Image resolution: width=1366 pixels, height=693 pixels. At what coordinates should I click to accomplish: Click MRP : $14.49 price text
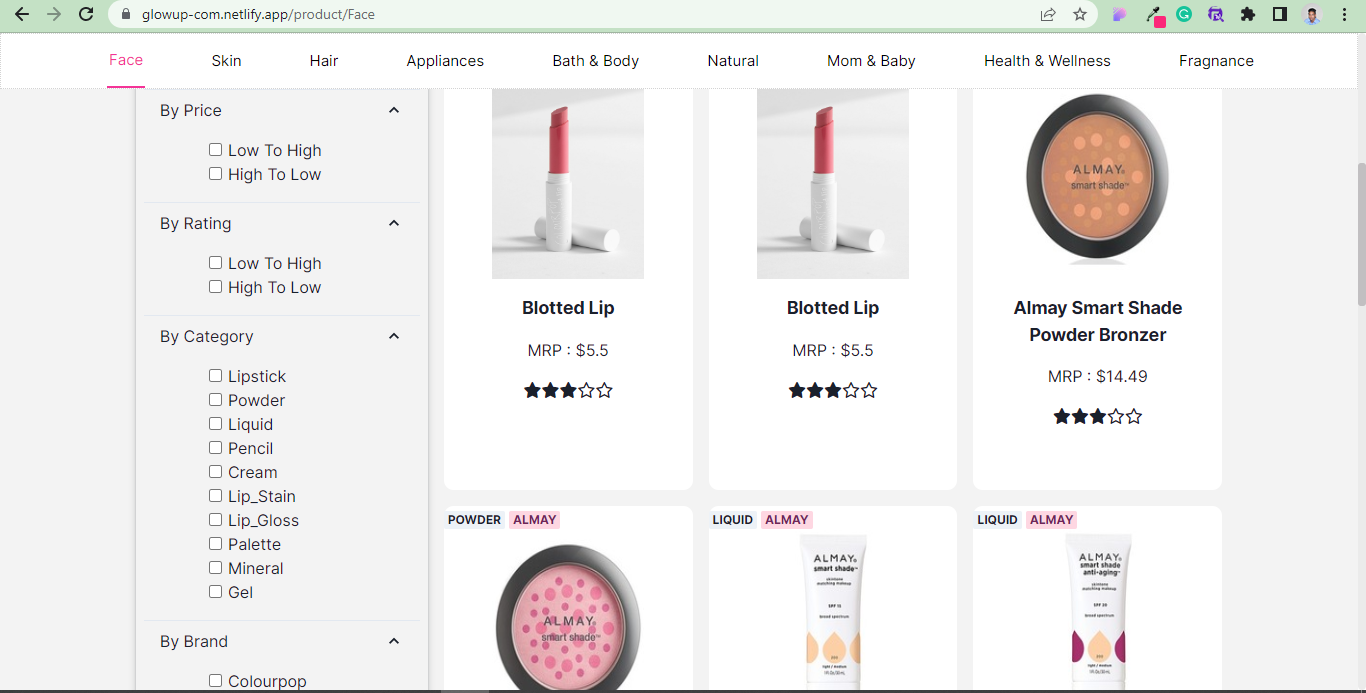[x=1098, y=377]
